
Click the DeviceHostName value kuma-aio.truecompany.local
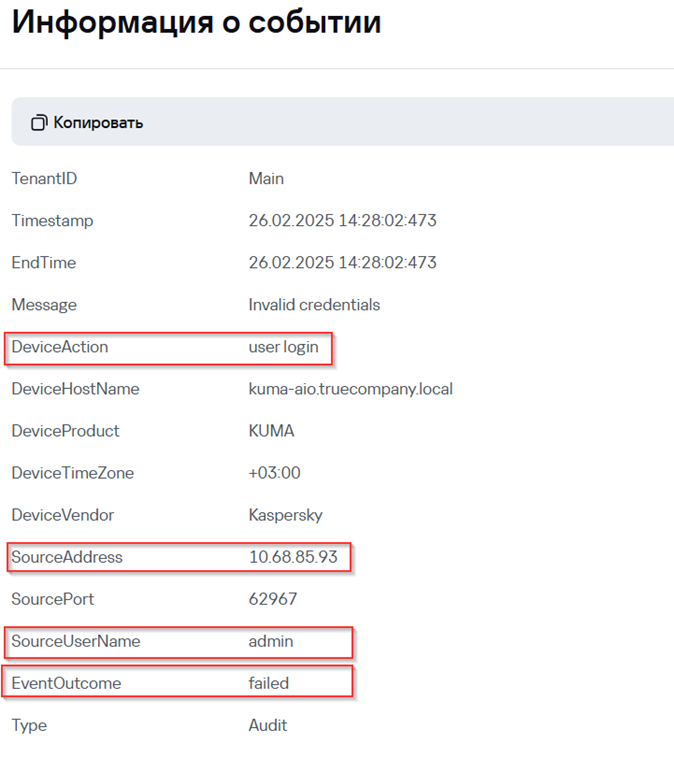(351, 389)
